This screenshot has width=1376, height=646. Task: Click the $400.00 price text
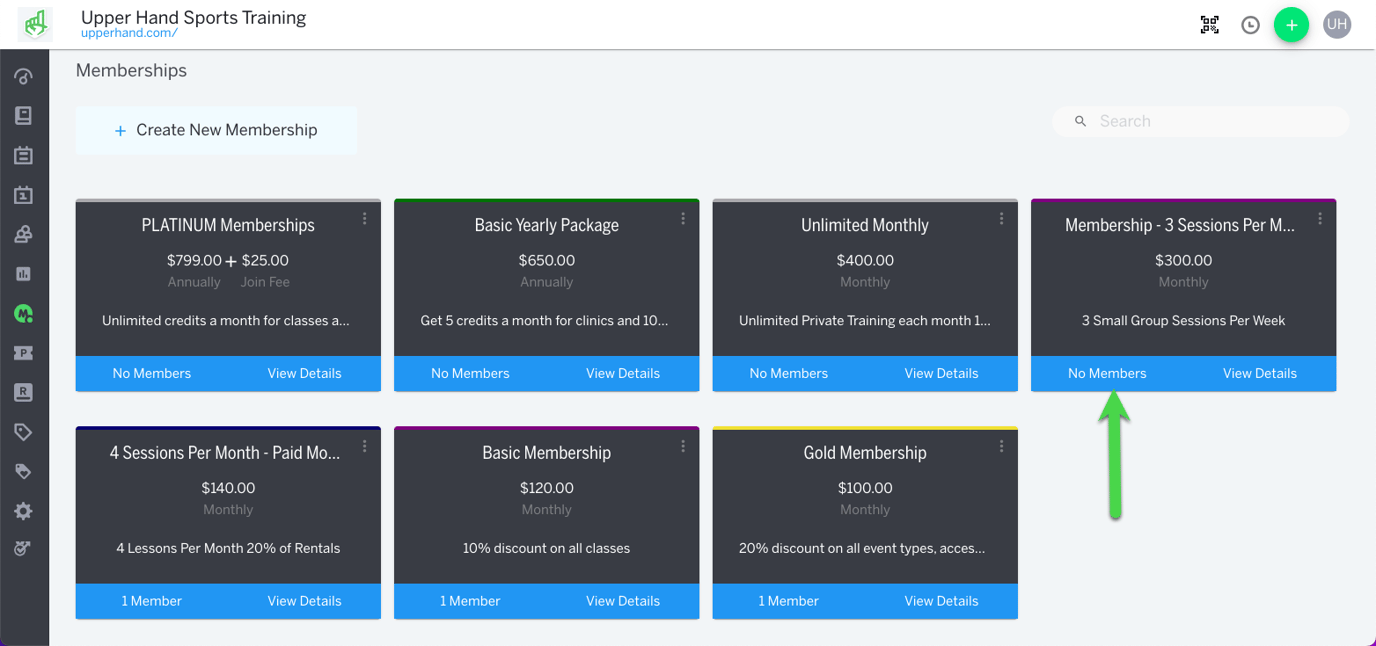click(x=865, y=260)
